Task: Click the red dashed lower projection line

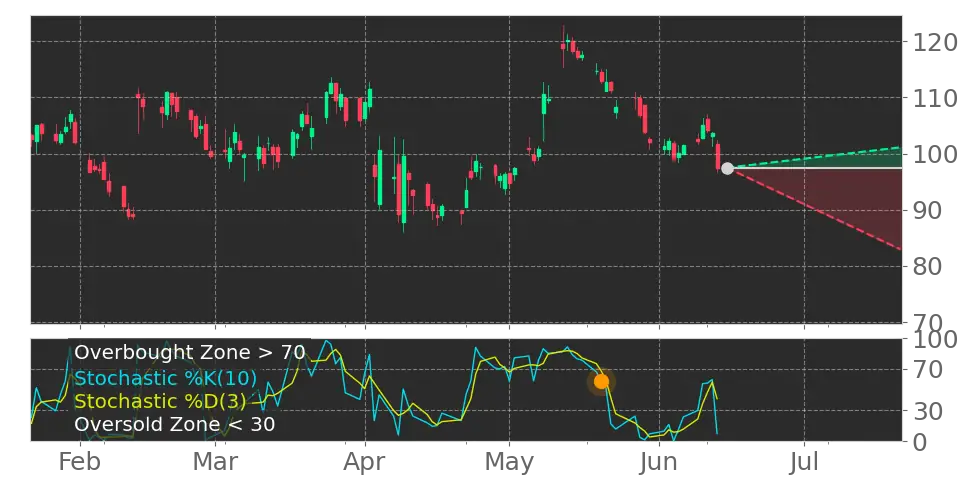Action: click(815, 210)
